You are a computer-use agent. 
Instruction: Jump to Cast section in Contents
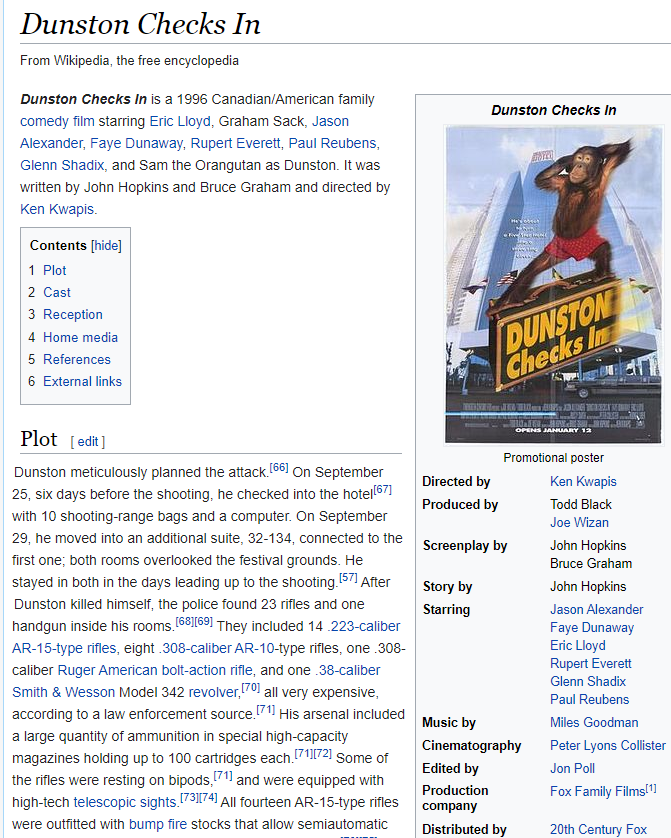[57, 292]
